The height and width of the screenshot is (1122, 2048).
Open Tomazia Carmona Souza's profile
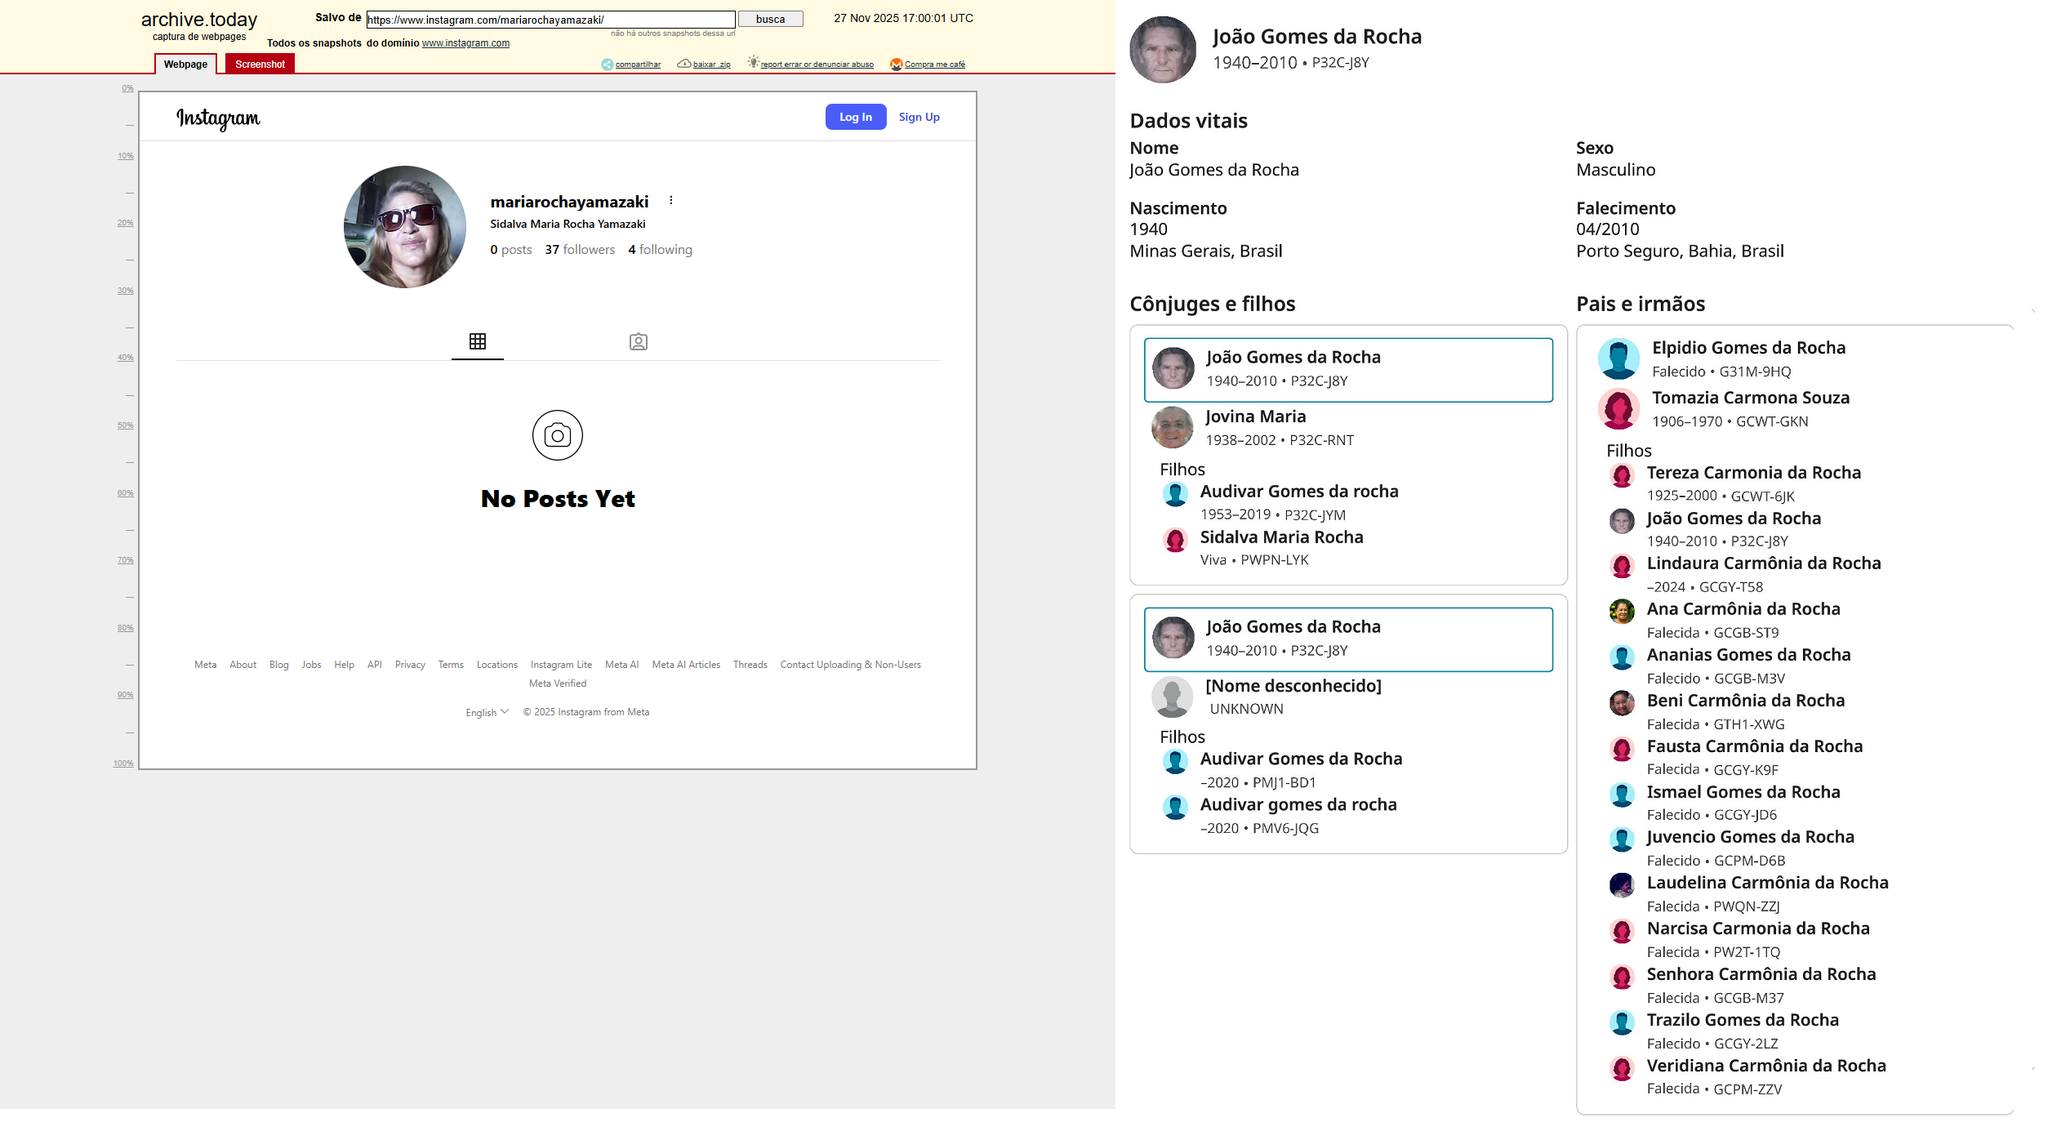pos(1750,398)
